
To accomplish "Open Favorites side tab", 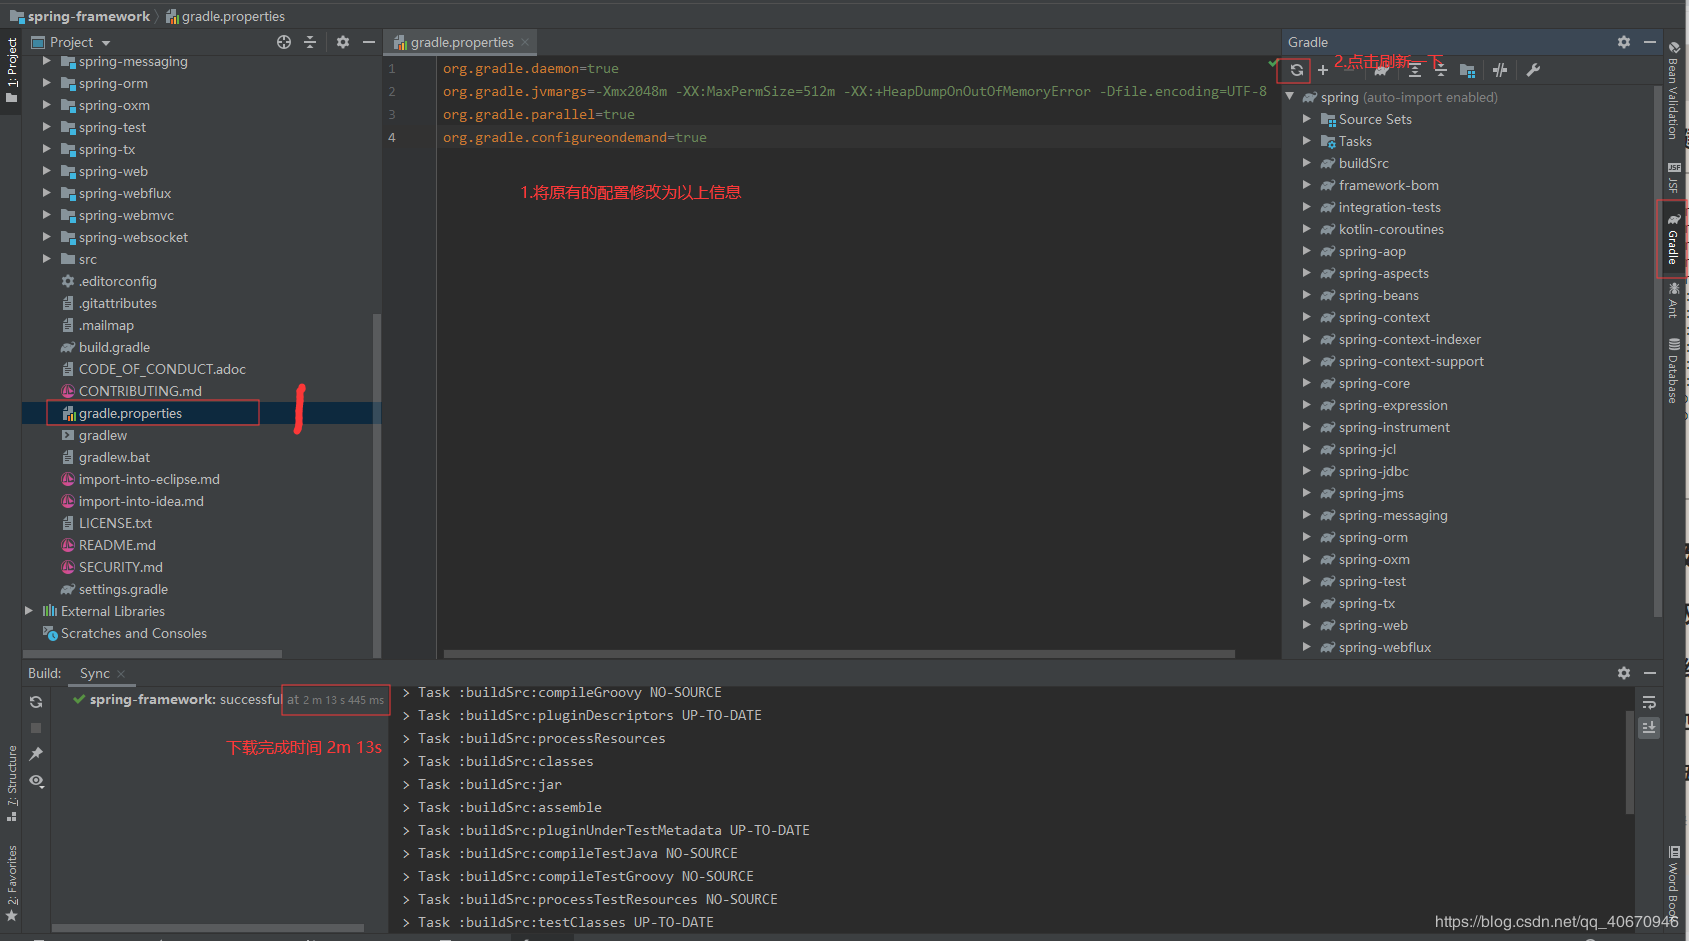I will 11,883.
